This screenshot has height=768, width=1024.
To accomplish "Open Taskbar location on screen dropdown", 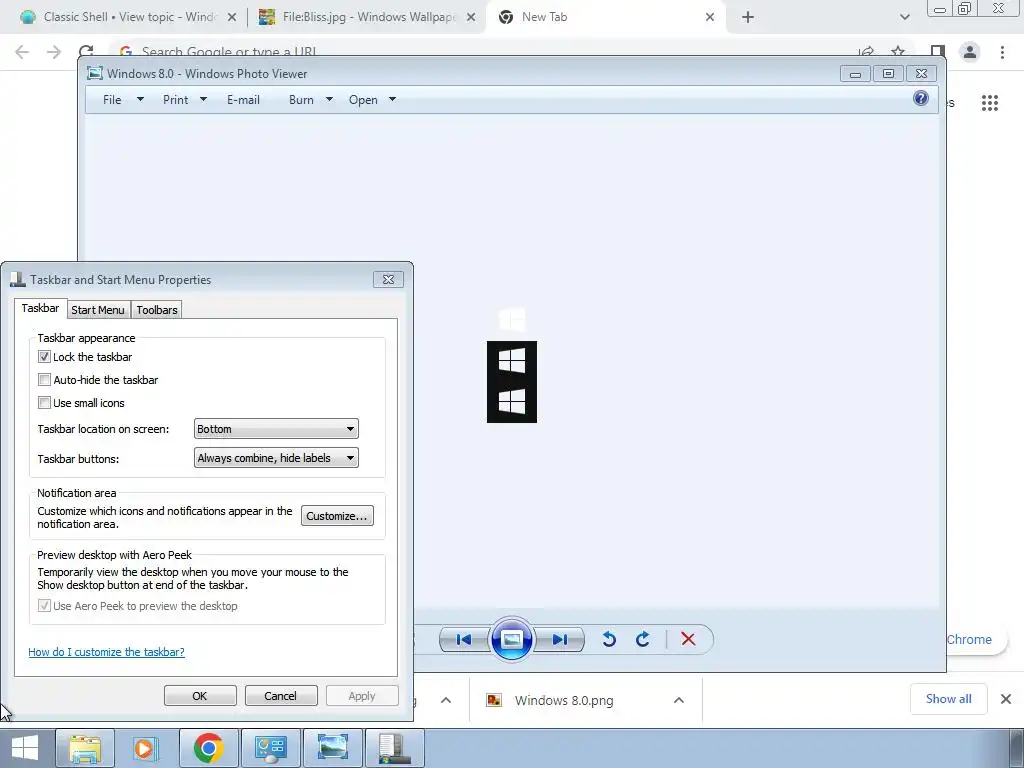I will pyautogui.click(x=276, y=429).
